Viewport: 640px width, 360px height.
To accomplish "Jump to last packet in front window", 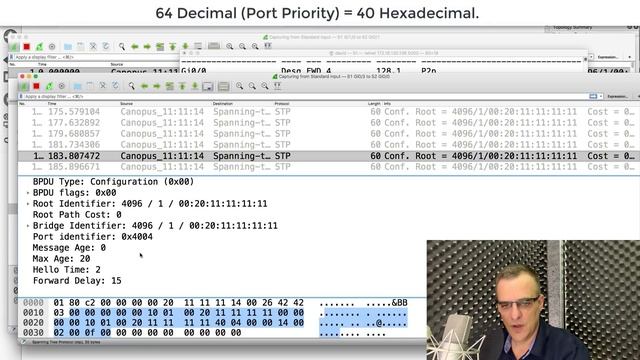I will point(195,86).
